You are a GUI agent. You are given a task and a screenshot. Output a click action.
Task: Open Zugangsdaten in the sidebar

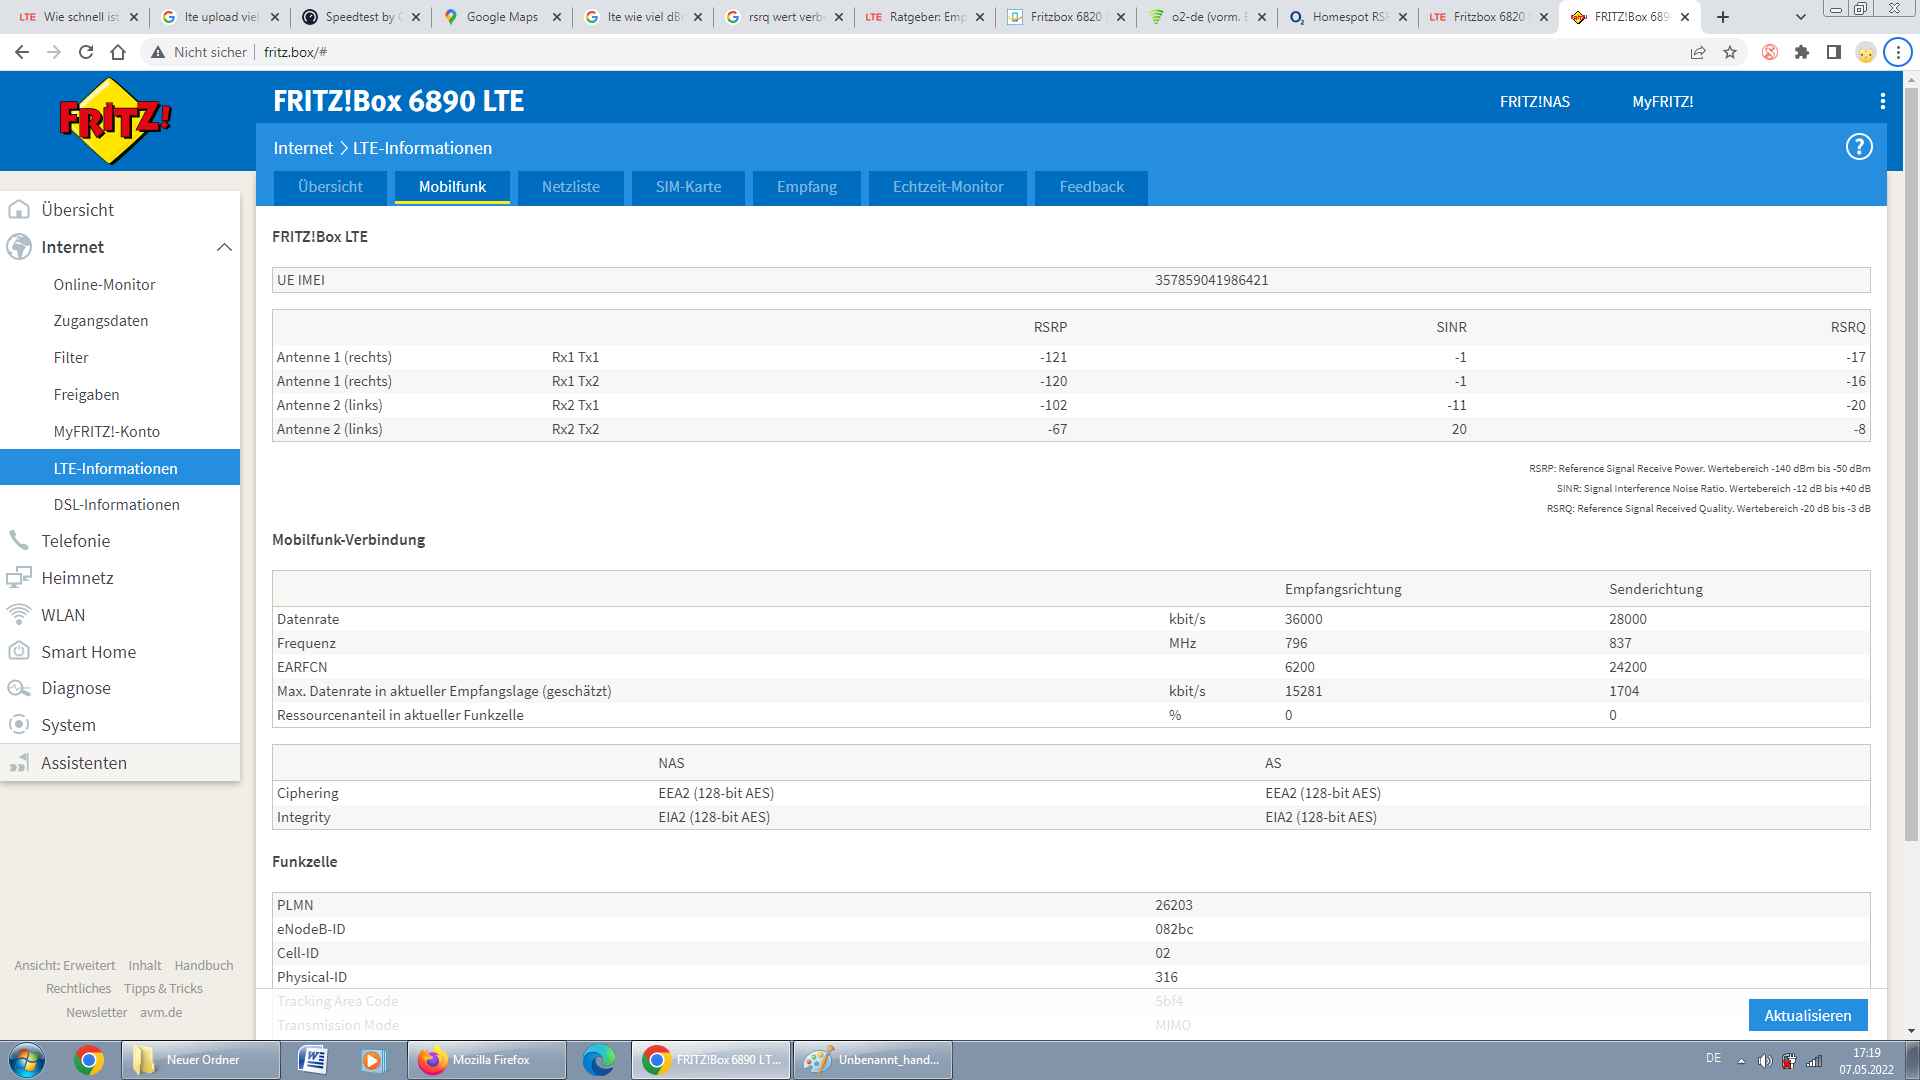[101, 321]
